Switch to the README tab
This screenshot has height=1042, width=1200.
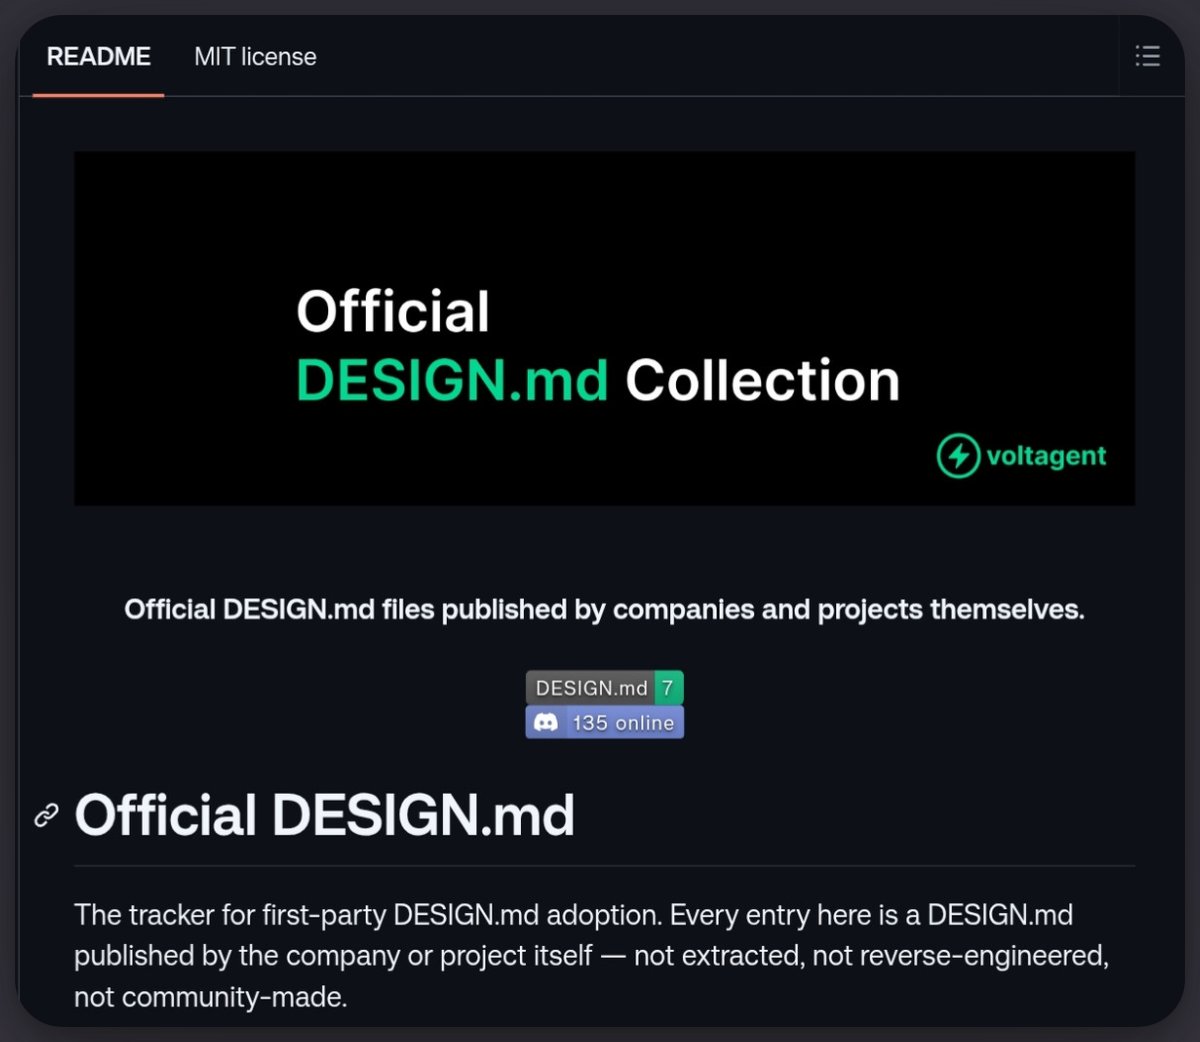[98, 57]
